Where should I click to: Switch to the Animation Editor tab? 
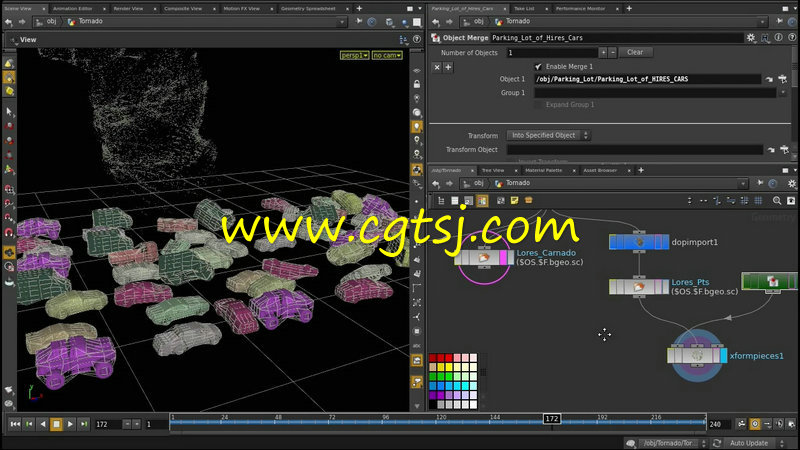pyautogui.click(x=72, y=9)
